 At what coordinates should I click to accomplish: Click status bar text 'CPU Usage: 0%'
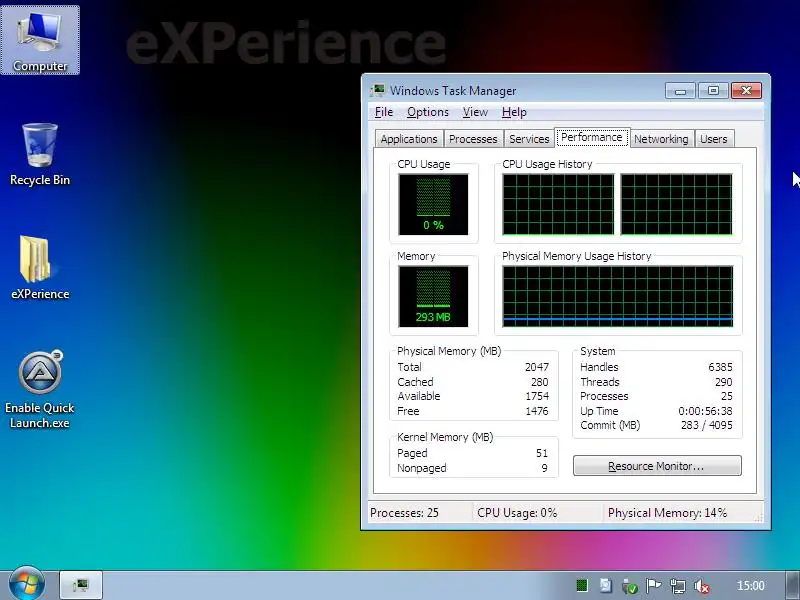click(x=517, y=513)
